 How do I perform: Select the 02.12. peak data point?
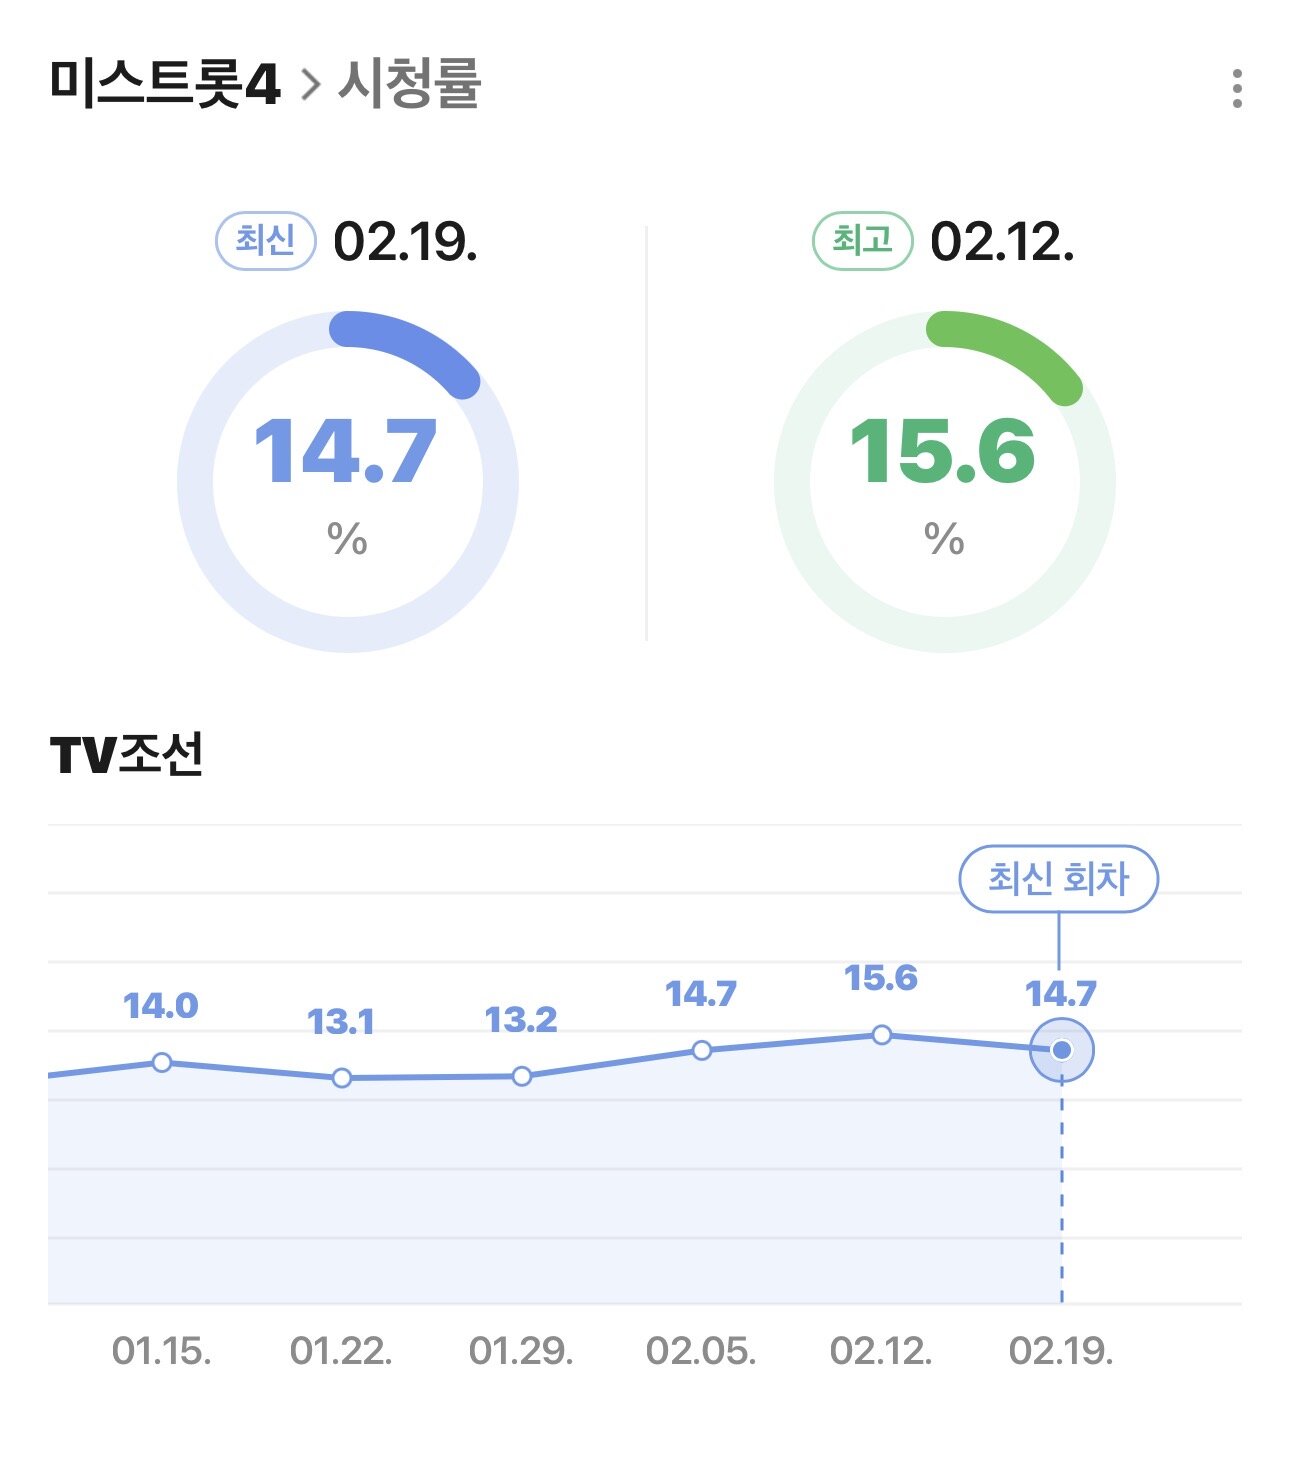tap(881, 1035)
